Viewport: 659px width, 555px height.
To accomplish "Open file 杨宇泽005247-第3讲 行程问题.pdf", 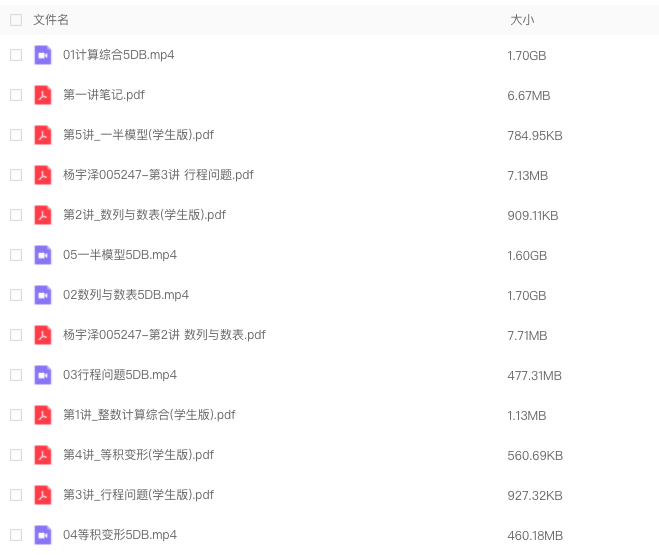I will click(x=158, y=175).
